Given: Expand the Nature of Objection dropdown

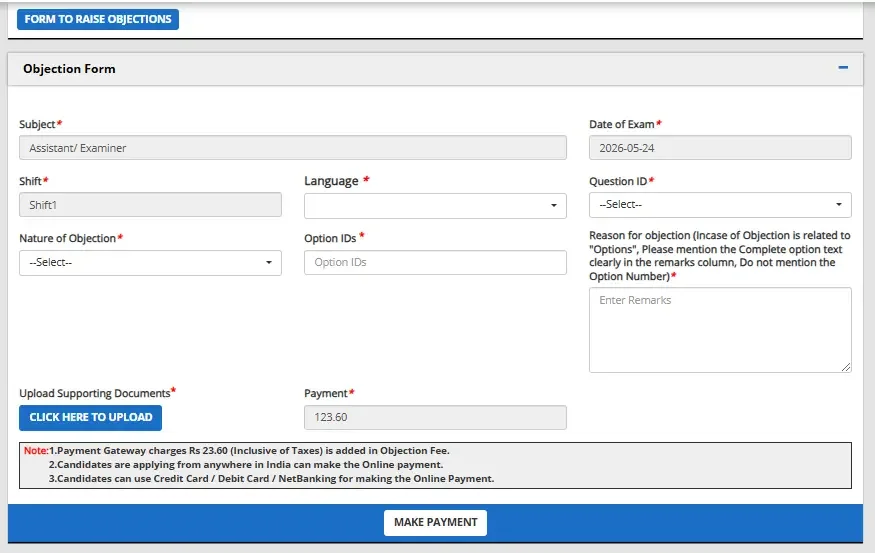Looking at the screenshot, I should point(150,262).
